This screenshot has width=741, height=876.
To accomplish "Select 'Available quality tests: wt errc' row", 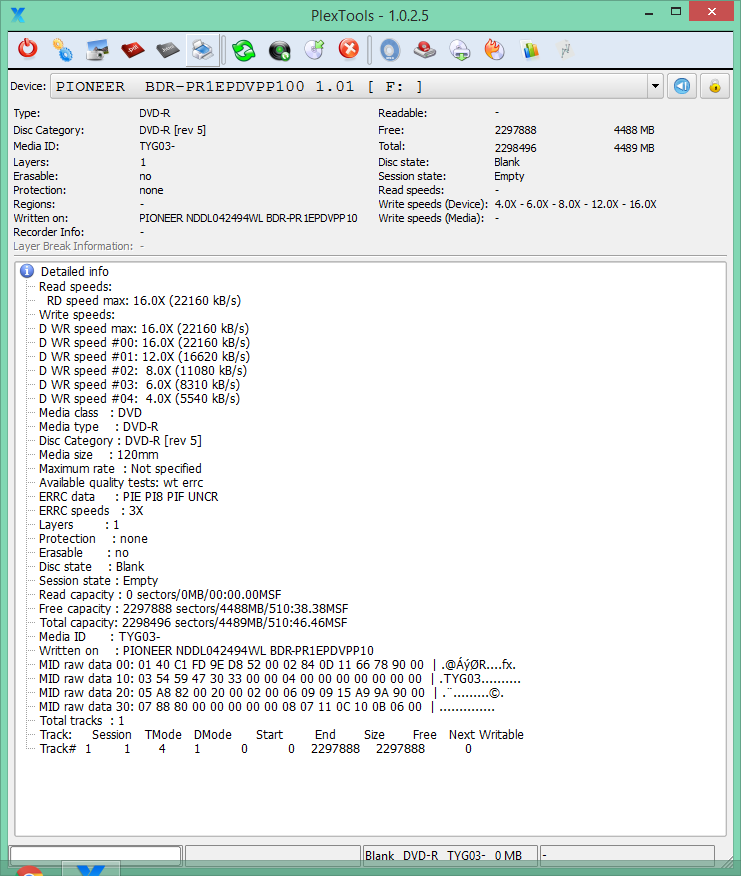I will click(x=121, y=482).
